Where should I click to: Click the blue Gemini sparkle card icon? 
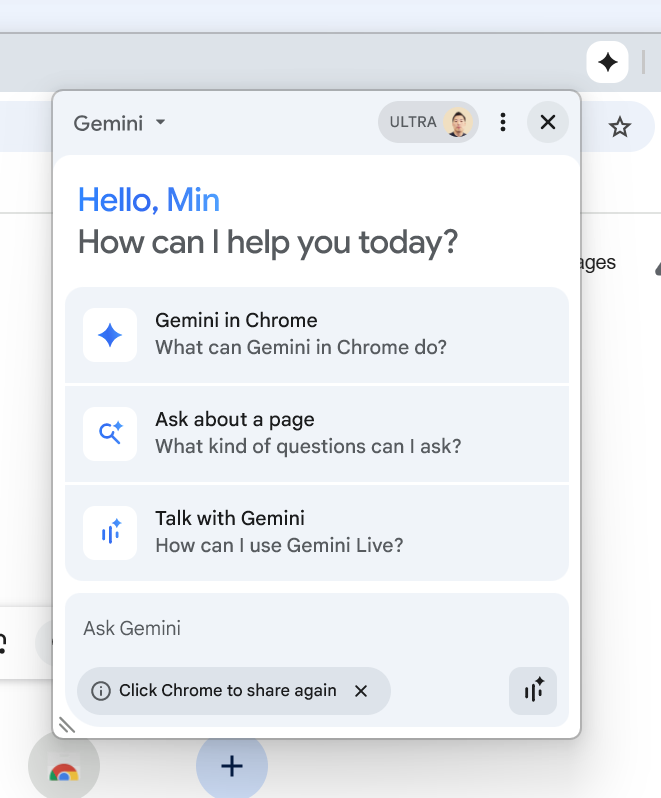110,335
